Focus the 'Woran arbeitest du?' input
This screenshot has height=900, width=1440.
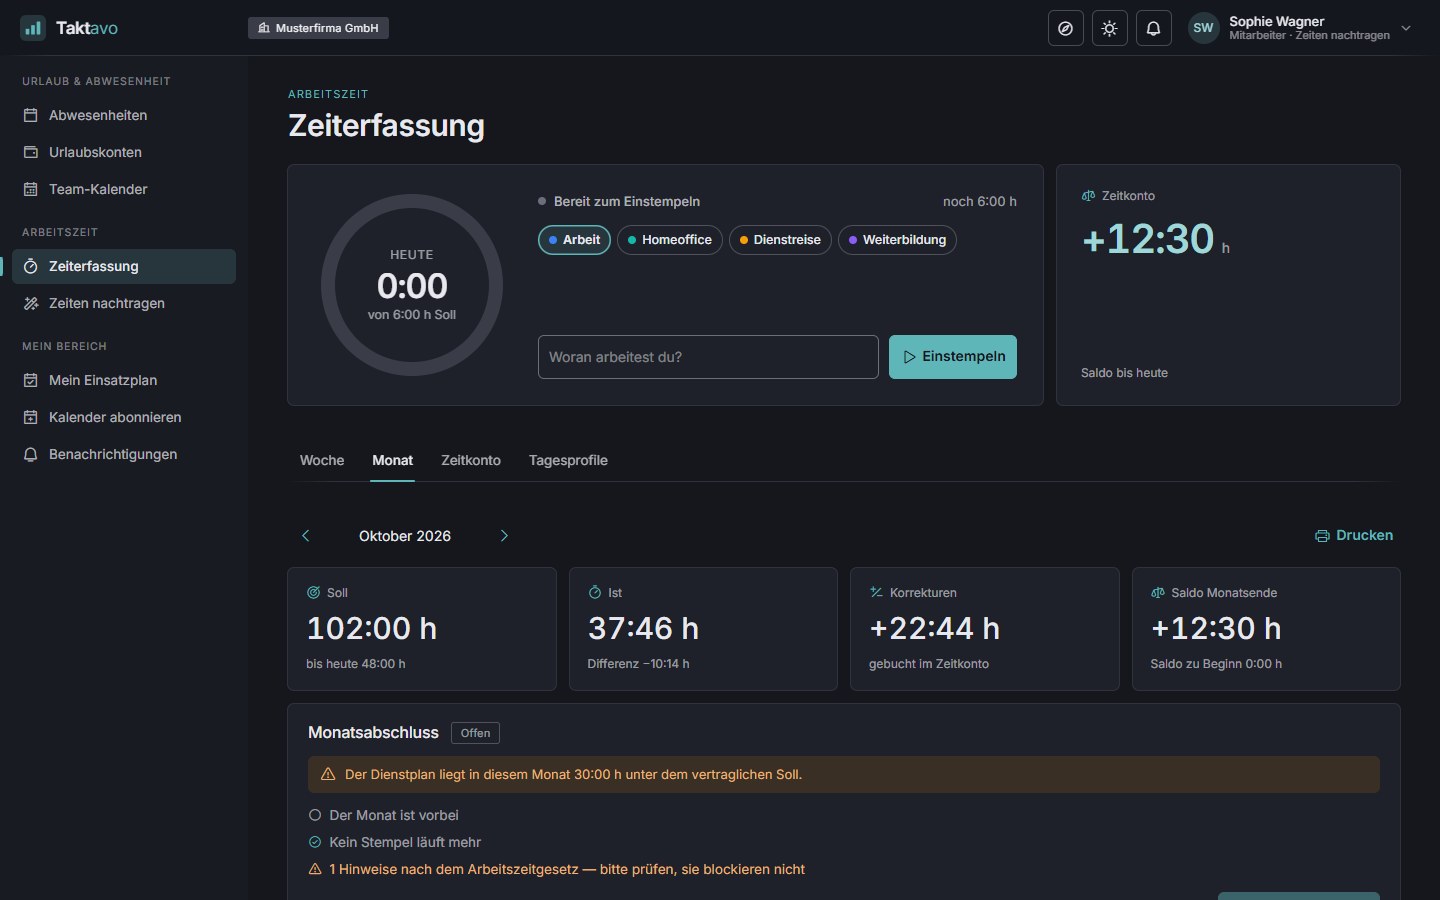click(x=708, y=357)
